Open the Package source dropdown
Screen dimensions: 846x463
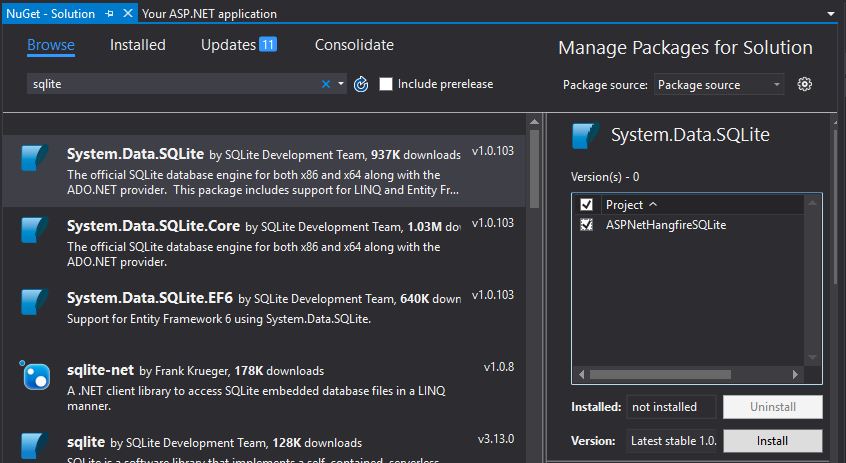719,85
